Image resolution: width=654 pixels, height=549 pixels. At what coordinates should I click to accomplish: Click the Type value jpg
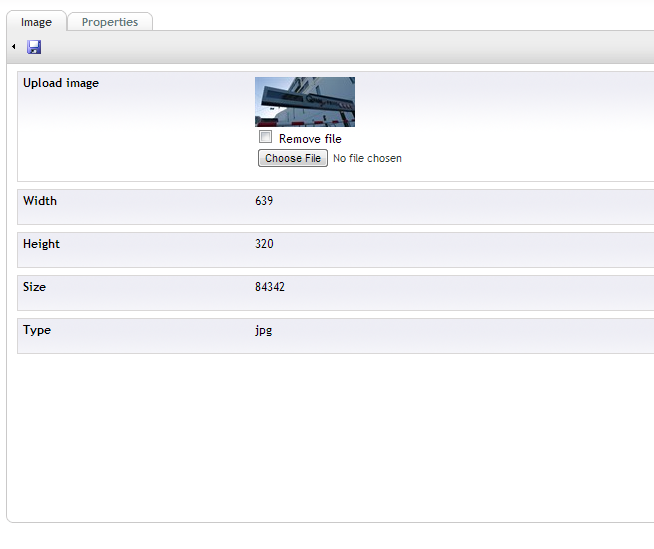(x=264, y=330)
